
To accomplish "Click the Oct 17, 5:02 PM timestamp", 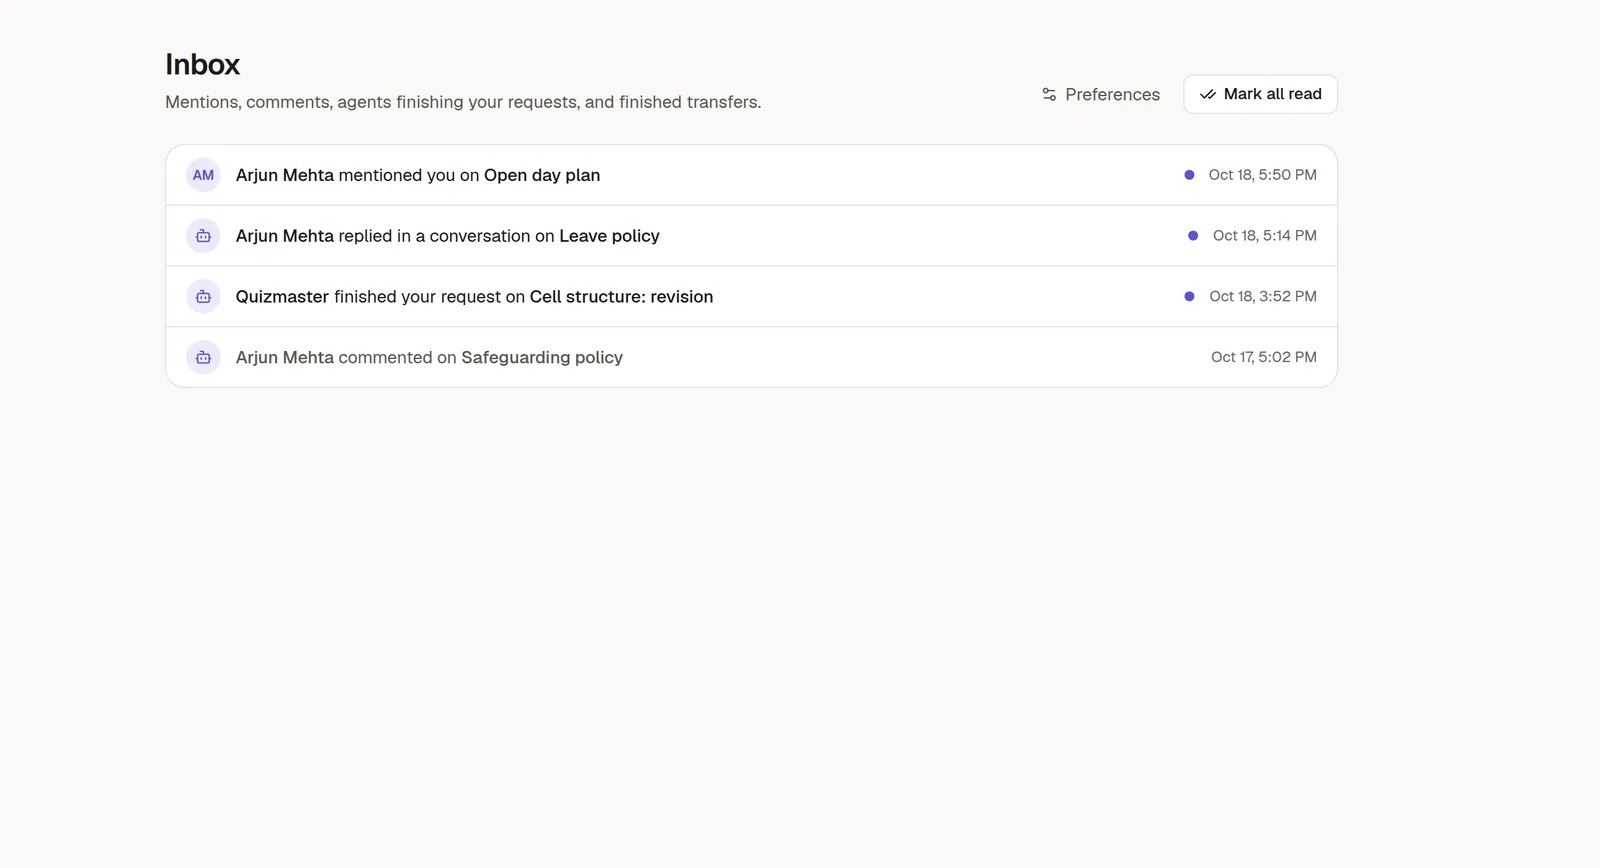I will pos(1263,357).
